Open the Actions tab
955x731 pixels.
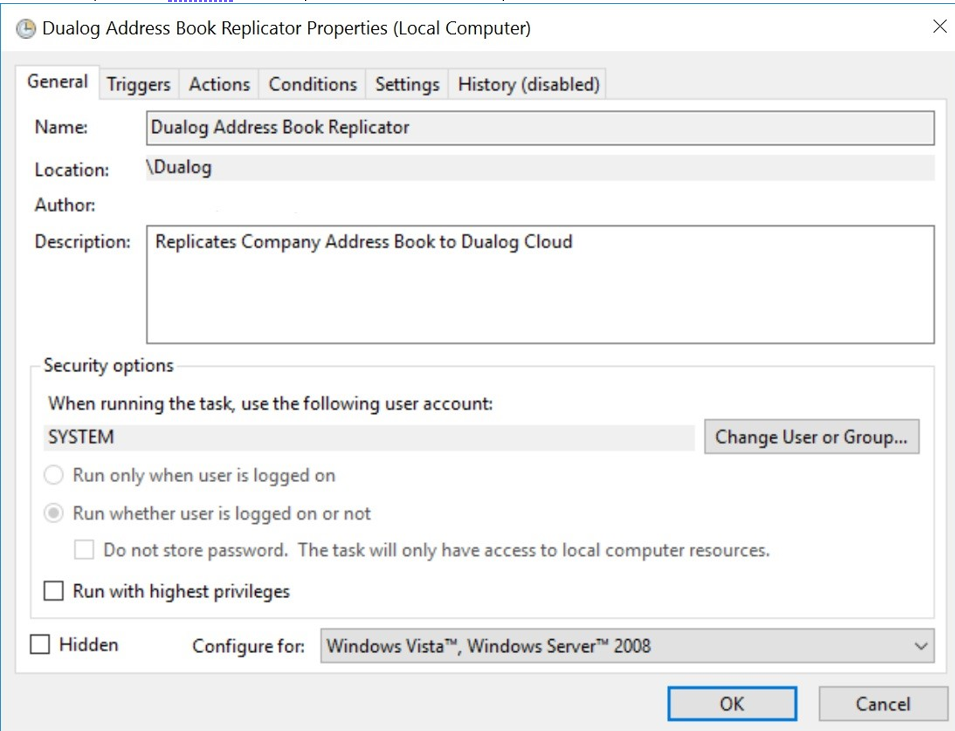(x=219, y=84)
